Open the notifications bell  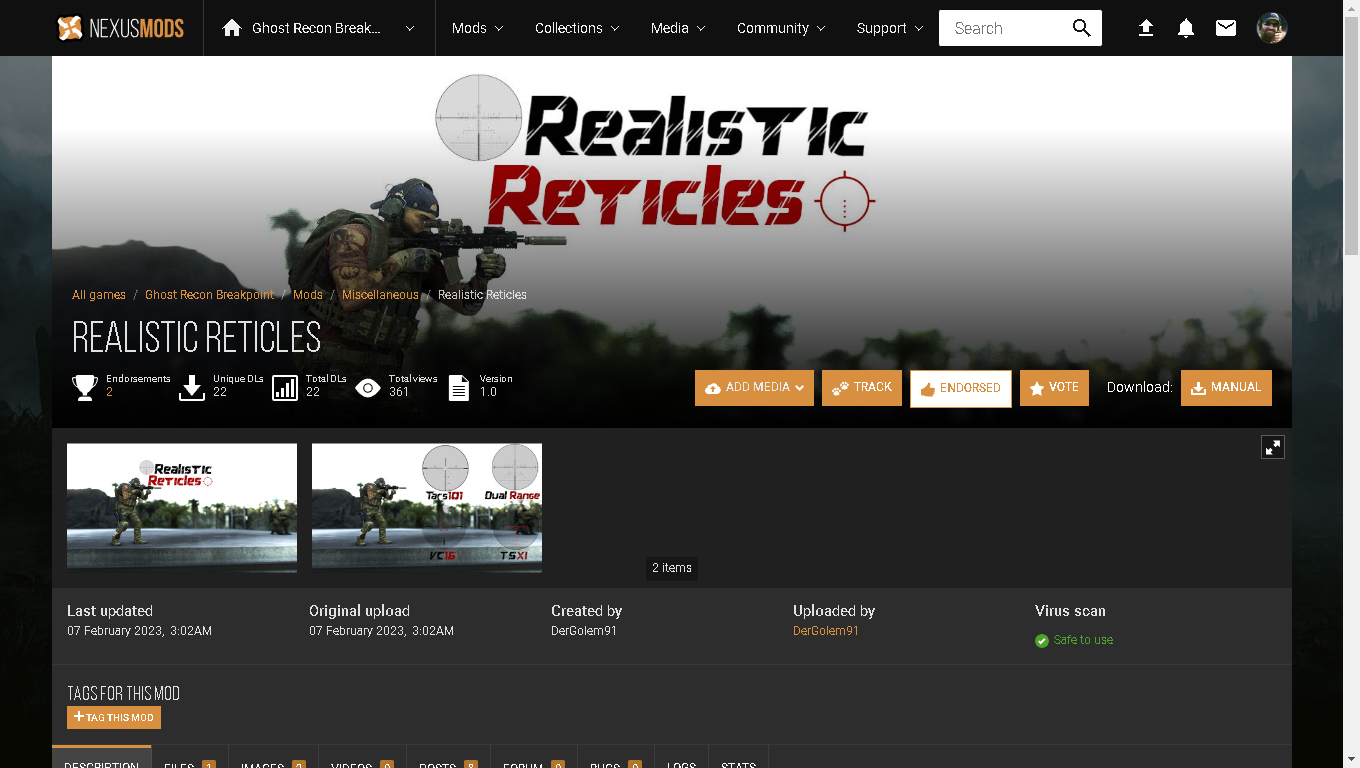(x=1186, y=28)
